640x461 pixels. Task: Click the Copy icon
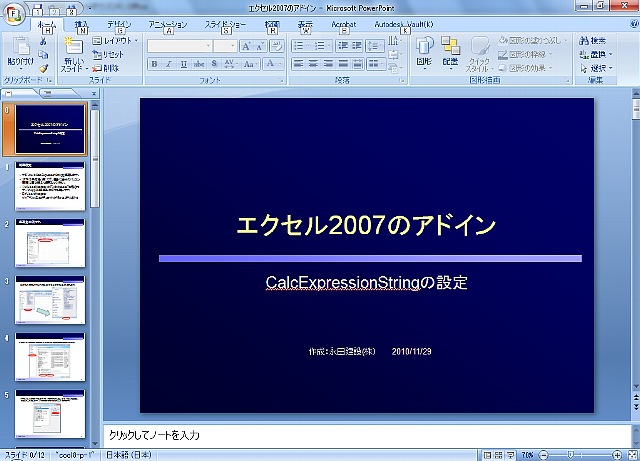43,54
